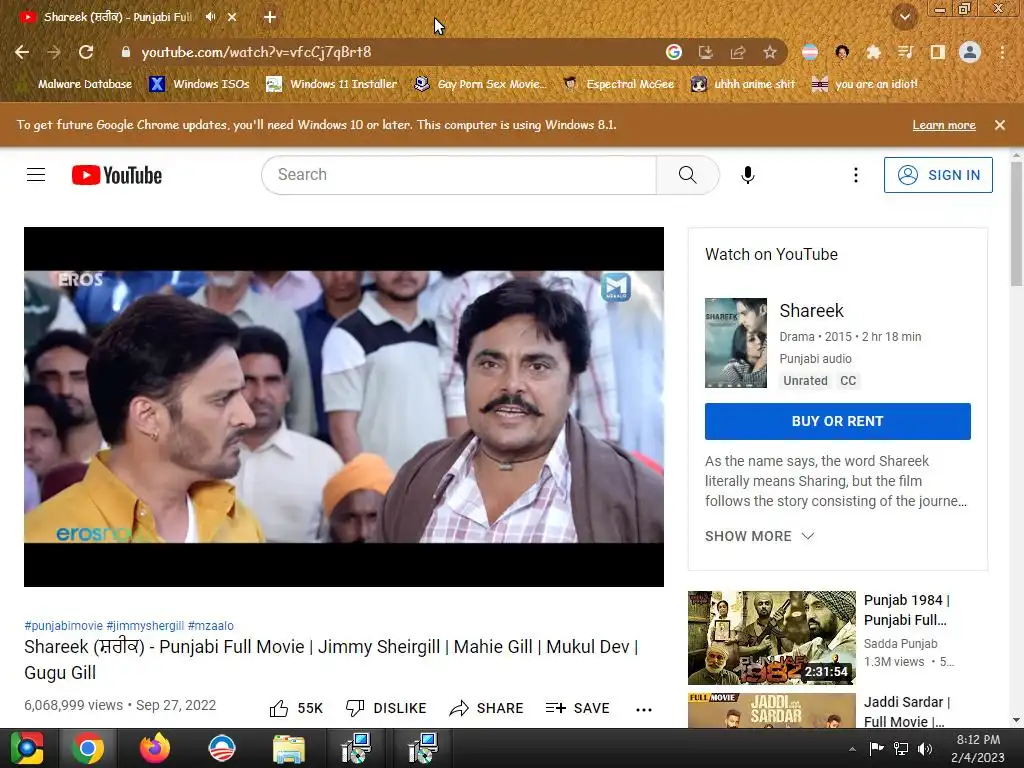Image resolution: width=1024 pixels, height=768 pixels.
Task: Click the search magnifier button
Action: coord(687,175)
